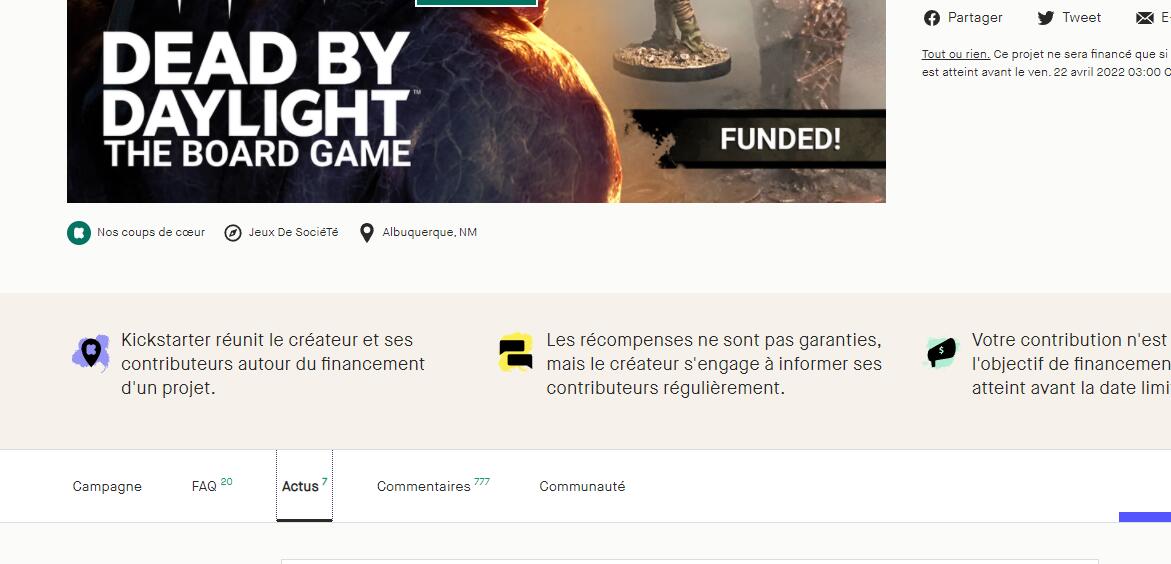1171x564 pixels.
Task: Go to the Communauté tab
Action: click(583, 486)
